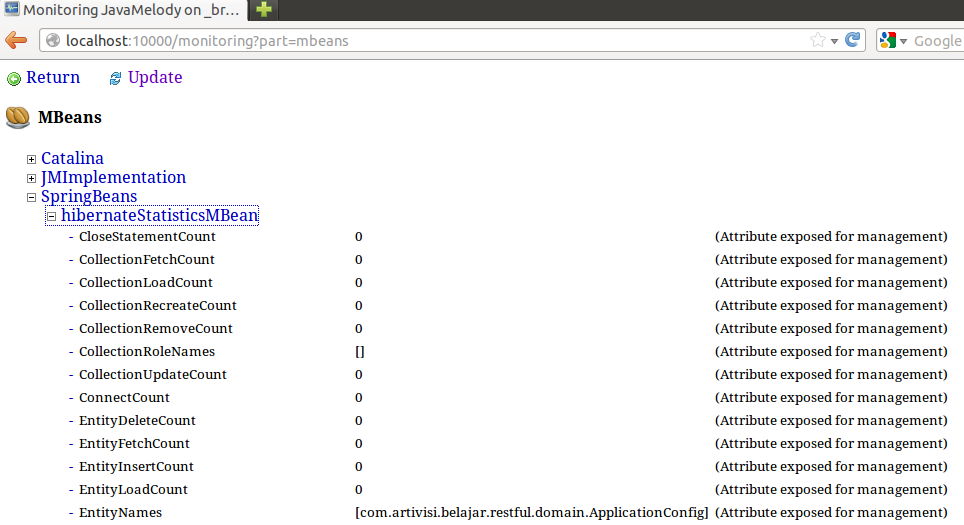Click the MBeans beans icon

pyautogui.click(x=18, y=118)
